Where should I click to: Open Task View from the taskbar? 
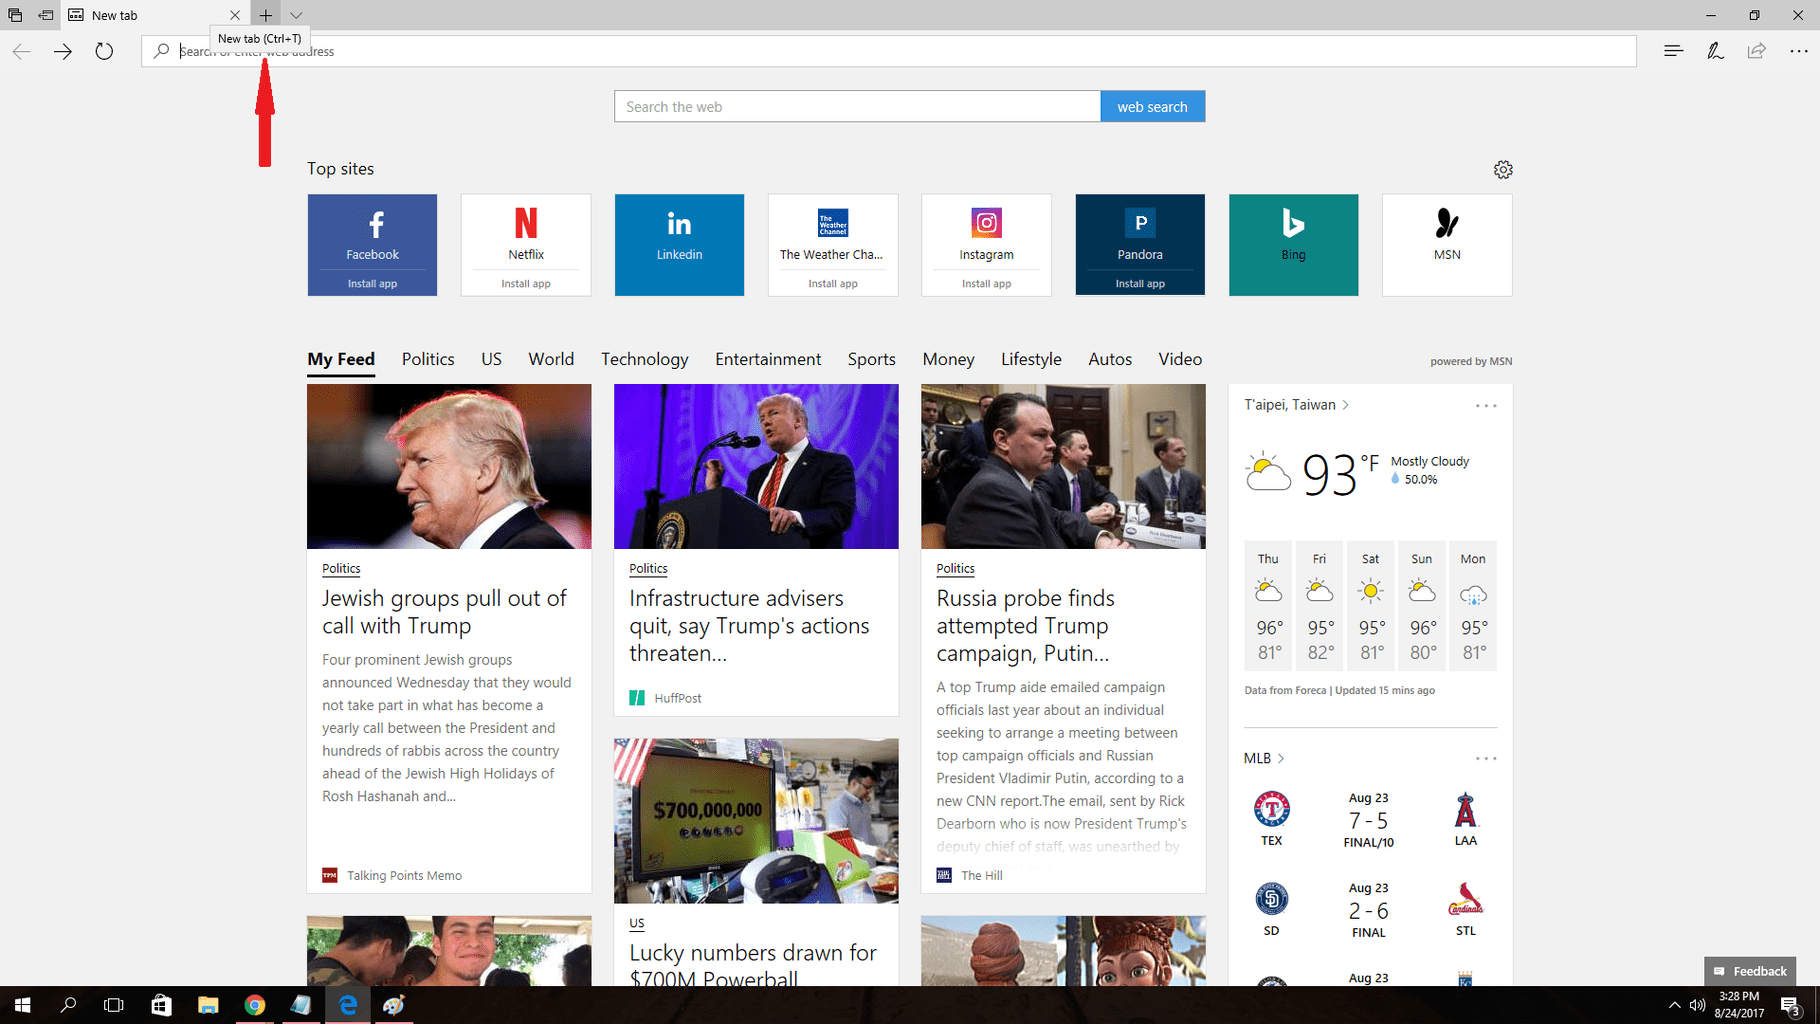click(x=113, y=1005)
